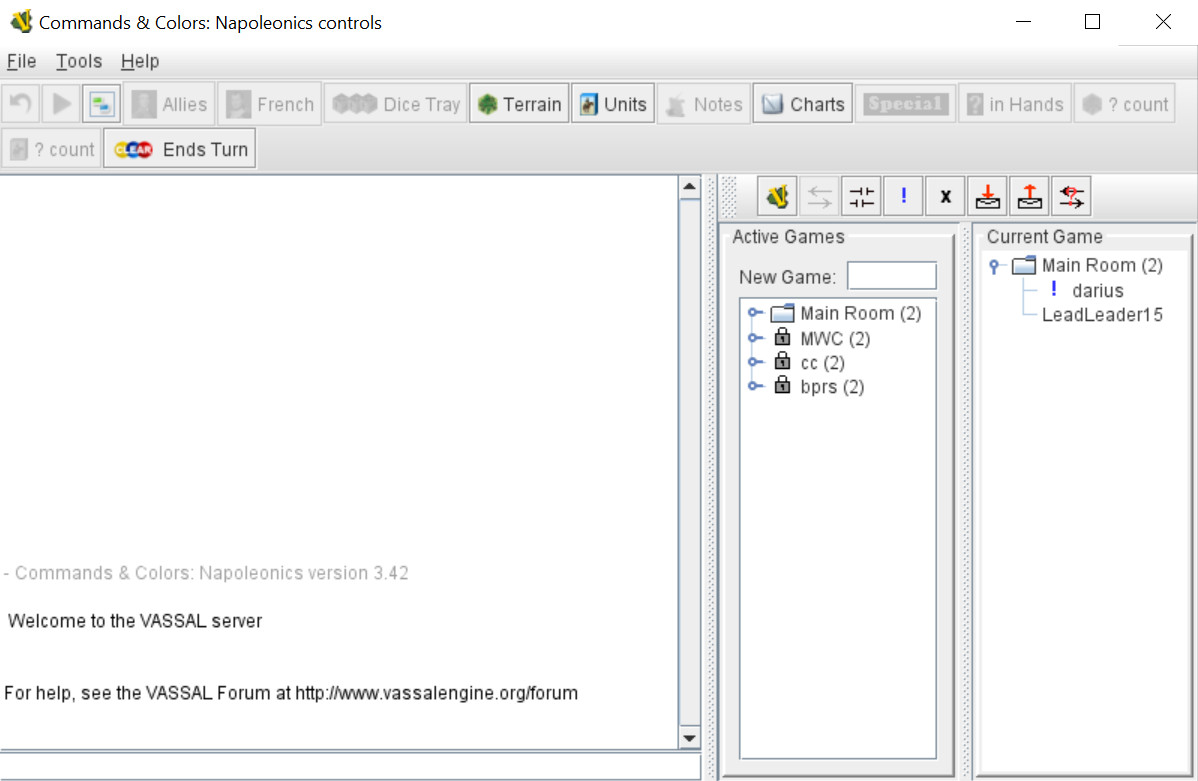
Task: Click the card ? count button
Action: [51, 148]
